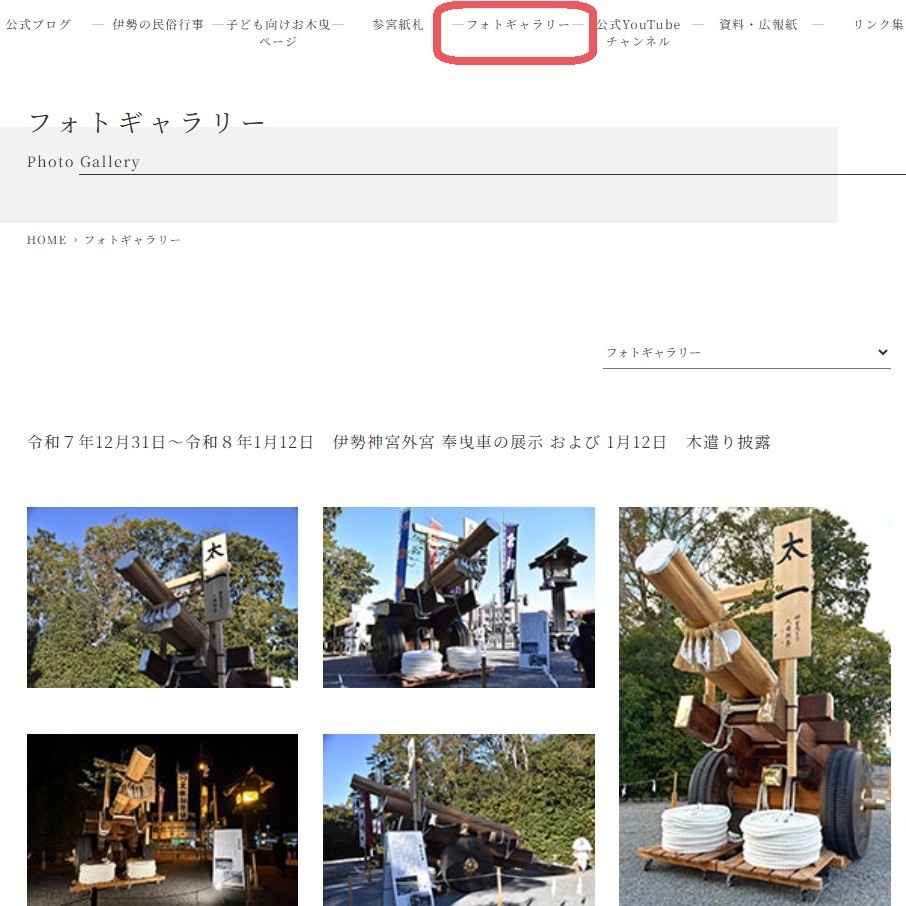Screen dimensions: 906x906
Task: Collapse the gallery filter select box
Action: [x=745, y=352]
